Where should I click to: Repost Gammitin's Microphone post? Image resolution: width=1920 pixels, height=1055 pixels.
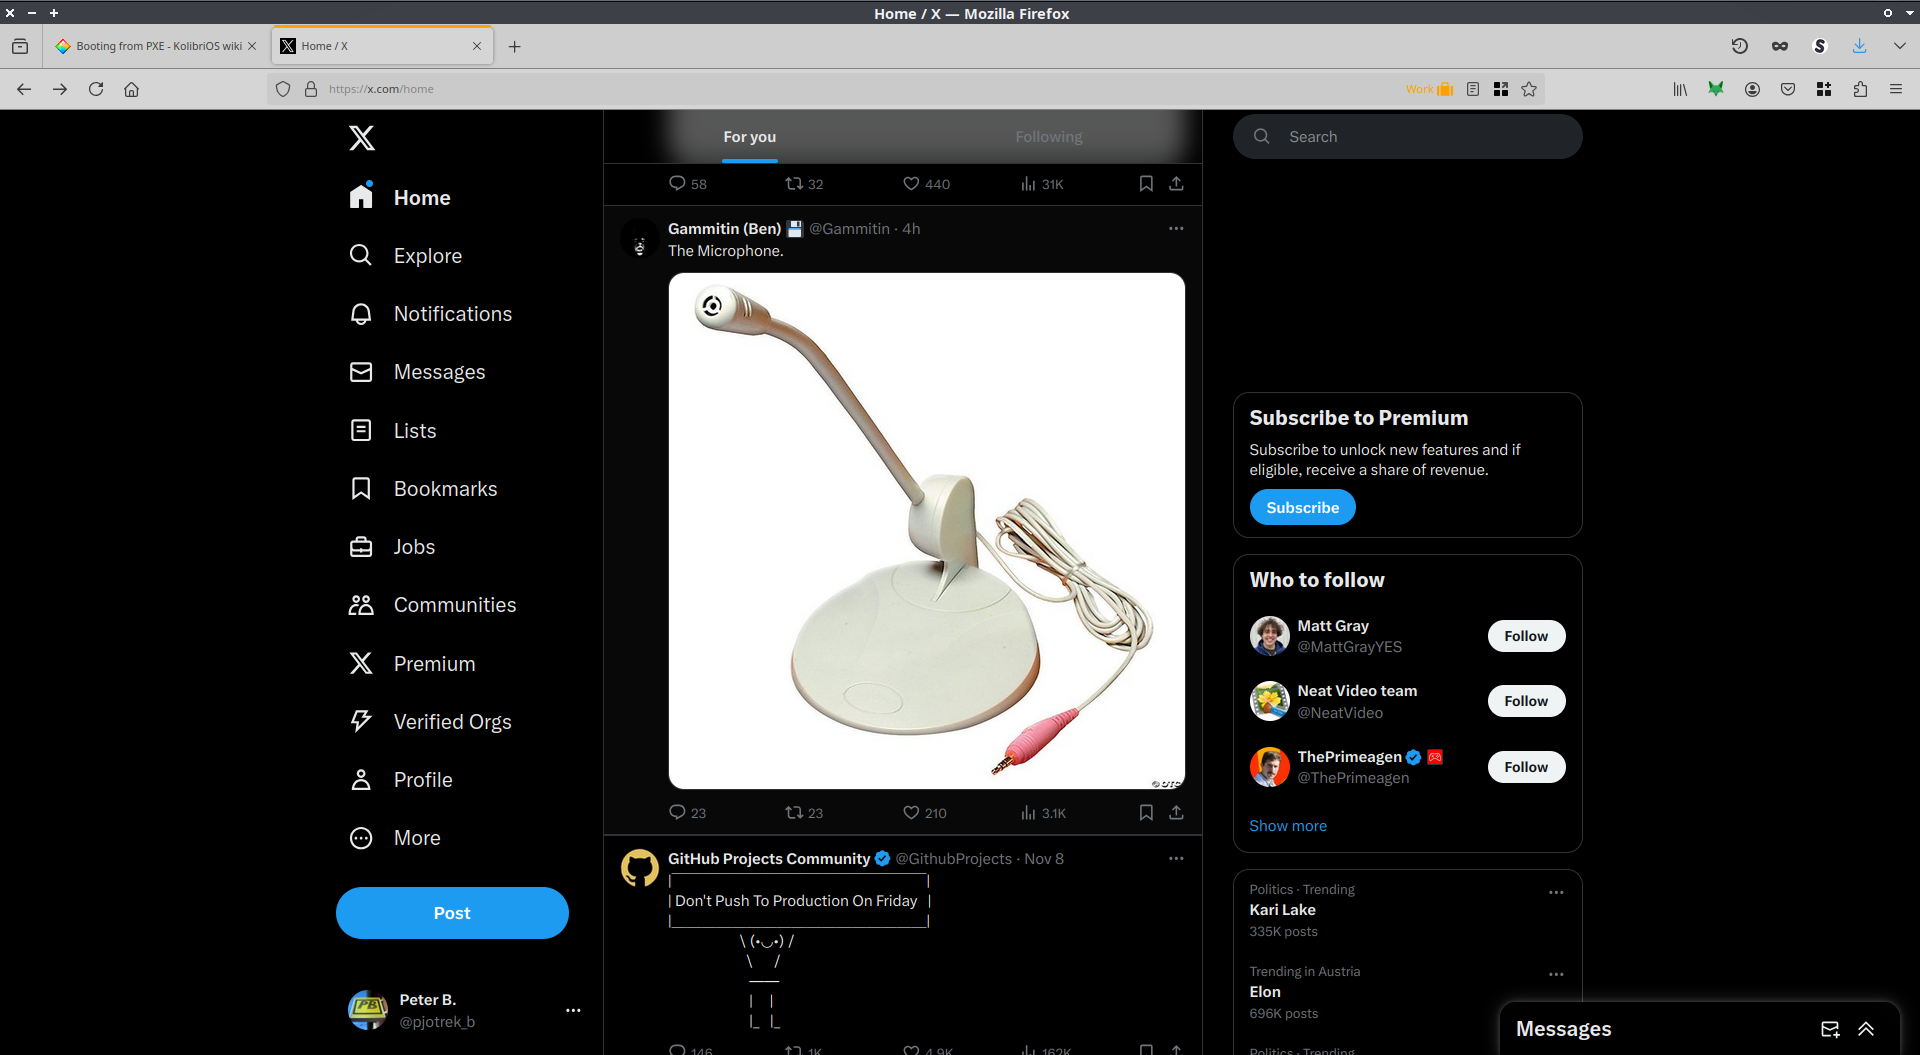pos(794,813)
